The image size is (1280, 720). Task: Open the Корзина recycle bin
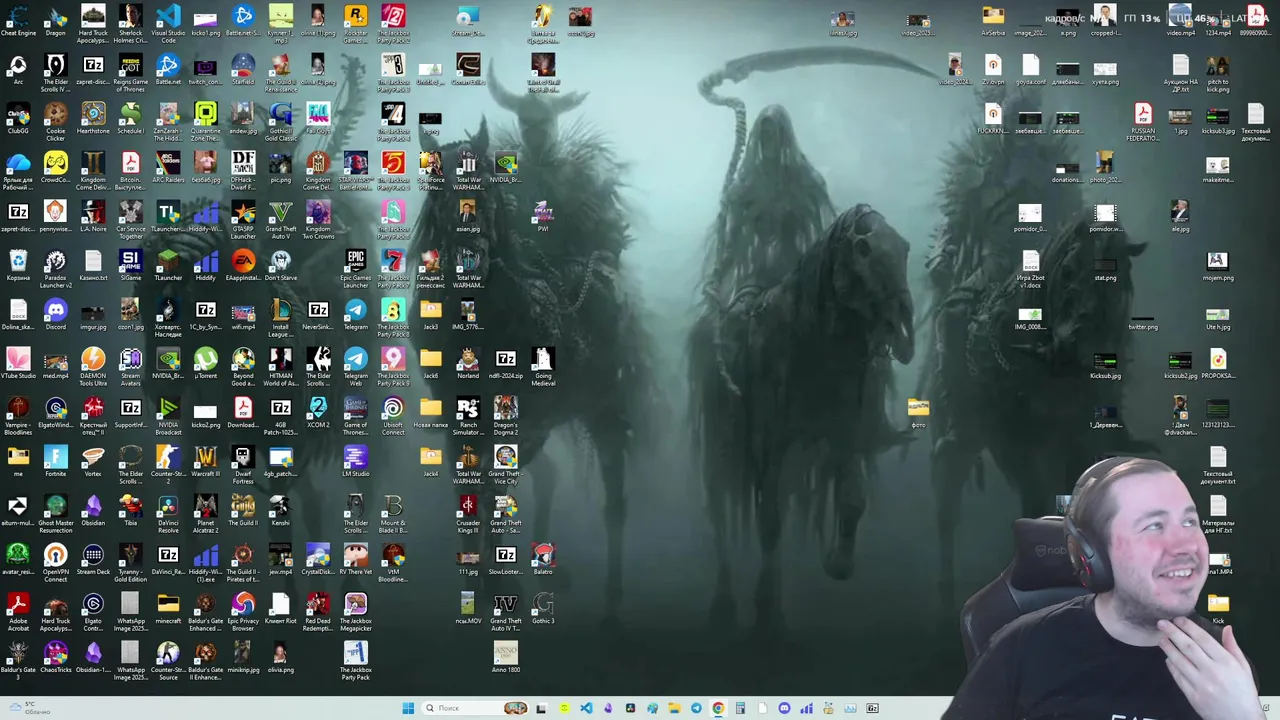pyautogui.click(x=18, y=266)
